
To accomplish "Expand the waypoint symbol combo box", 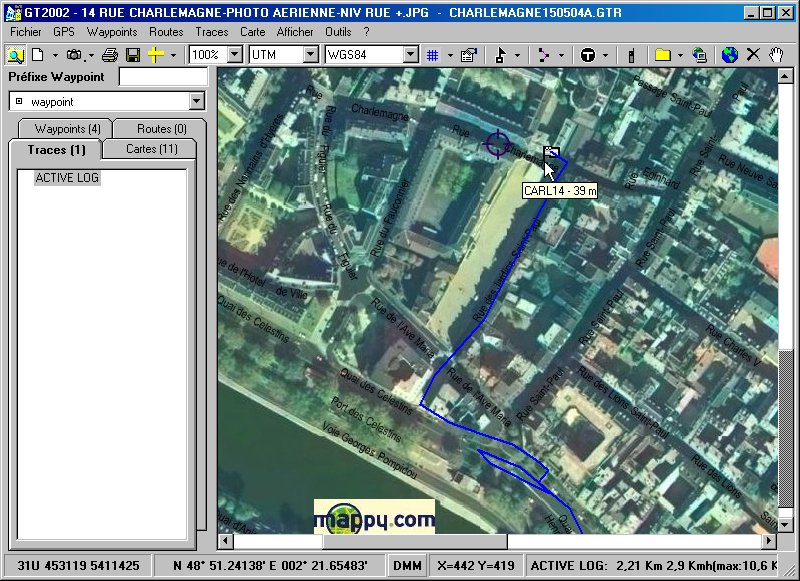I will [x=196, y=101].
